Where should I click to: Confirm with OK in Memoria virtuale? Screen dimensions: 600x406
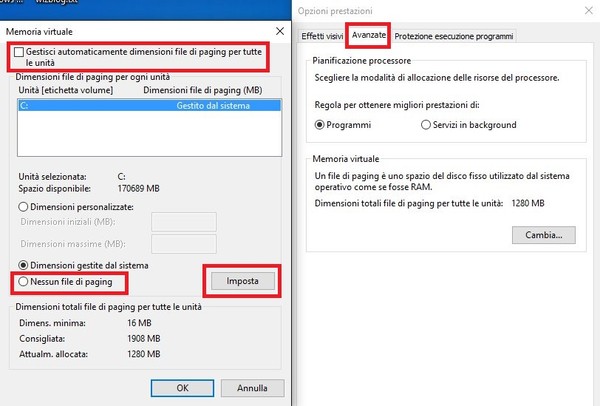click(x=182, y=388)
